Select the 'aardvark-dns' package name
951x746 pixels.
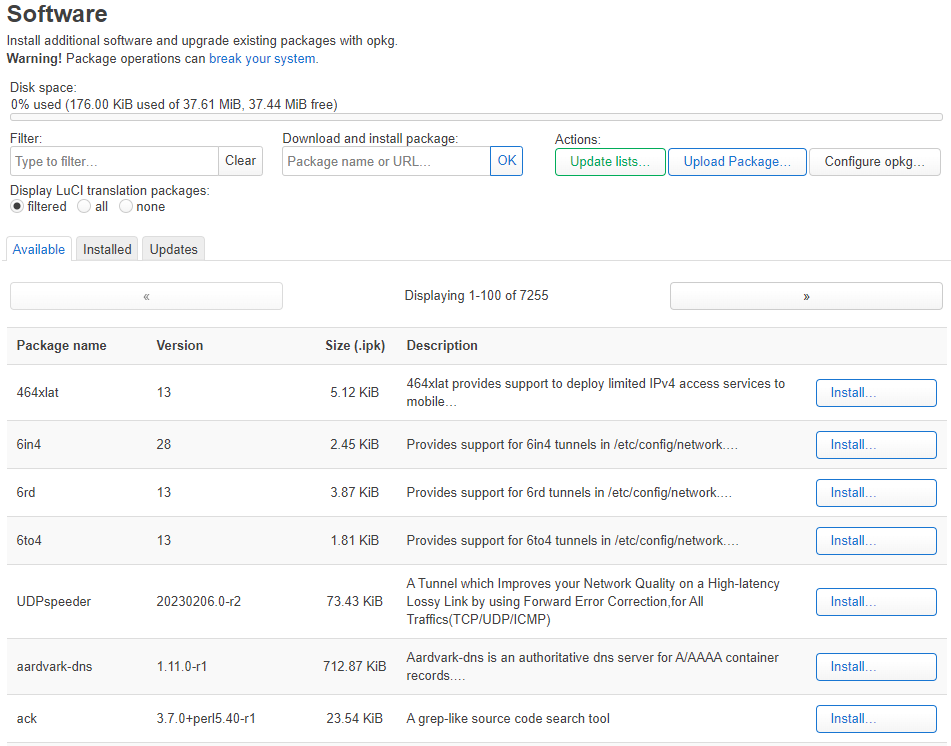(x=55, y=667)
